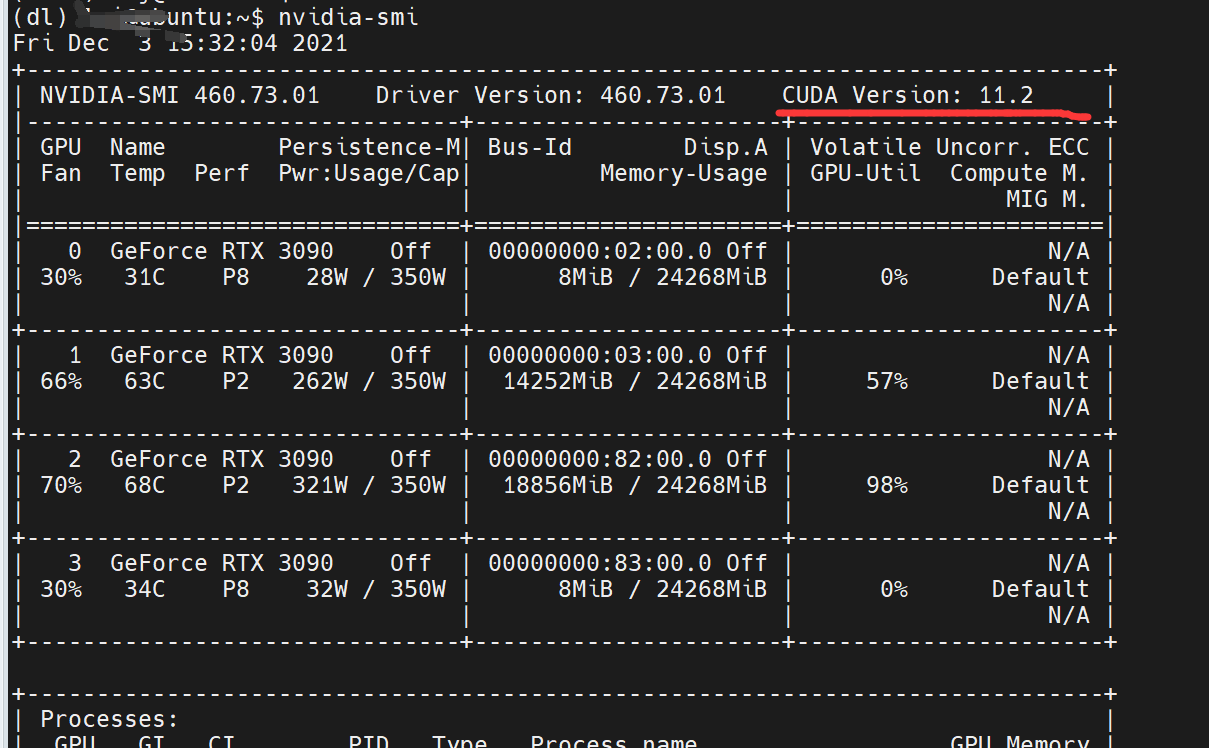
Task: Click "GeForce RTX 3090" in GPU 2 row
Action: (222, 460)
